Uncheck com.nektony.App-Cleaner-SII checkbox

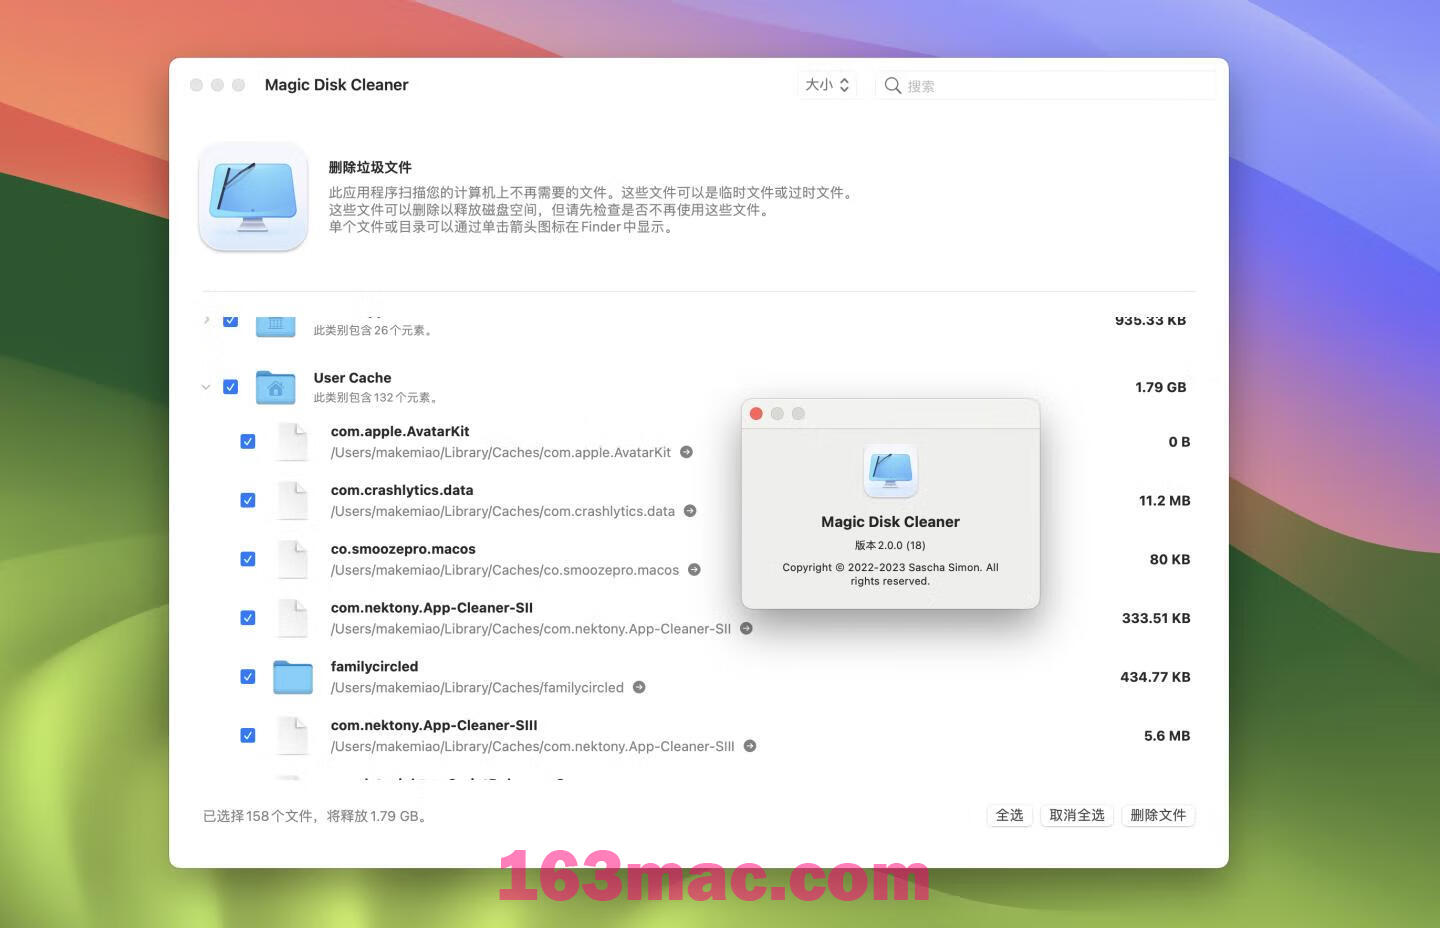pyautogui.click(x=248, y=618)
